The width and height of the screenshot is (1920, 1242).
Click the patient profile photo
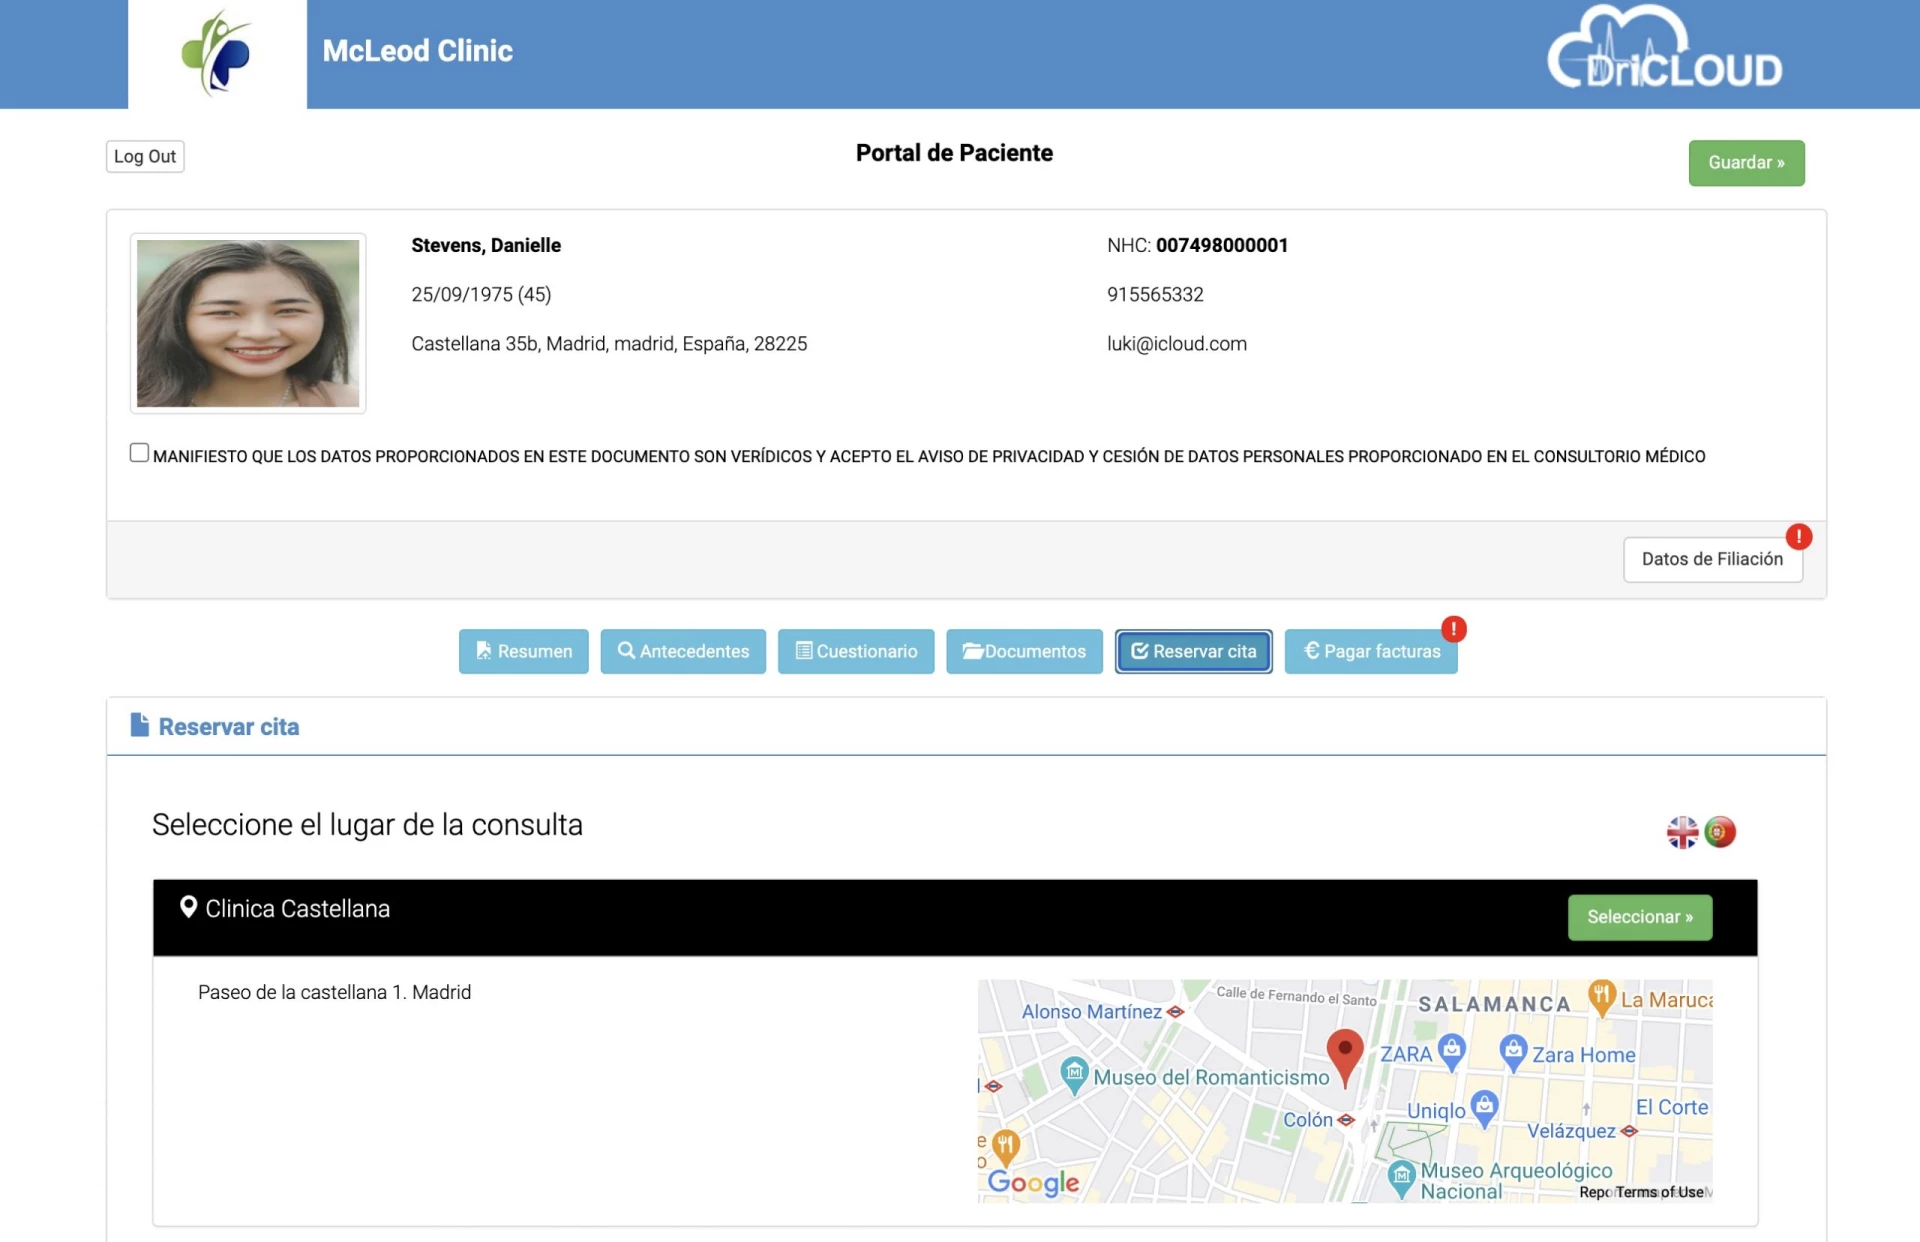247,322
